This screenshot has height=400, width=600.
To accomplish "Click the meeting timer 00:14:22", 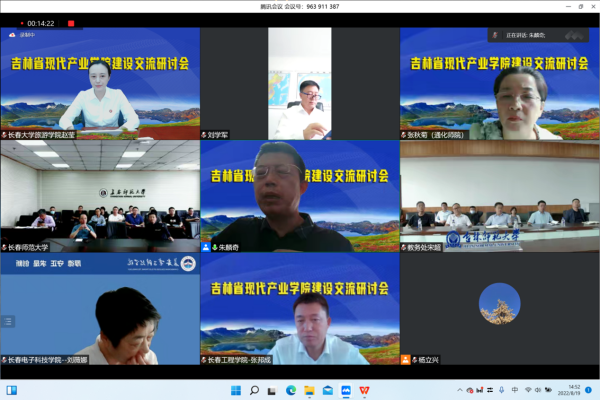I will click(40, 22).
